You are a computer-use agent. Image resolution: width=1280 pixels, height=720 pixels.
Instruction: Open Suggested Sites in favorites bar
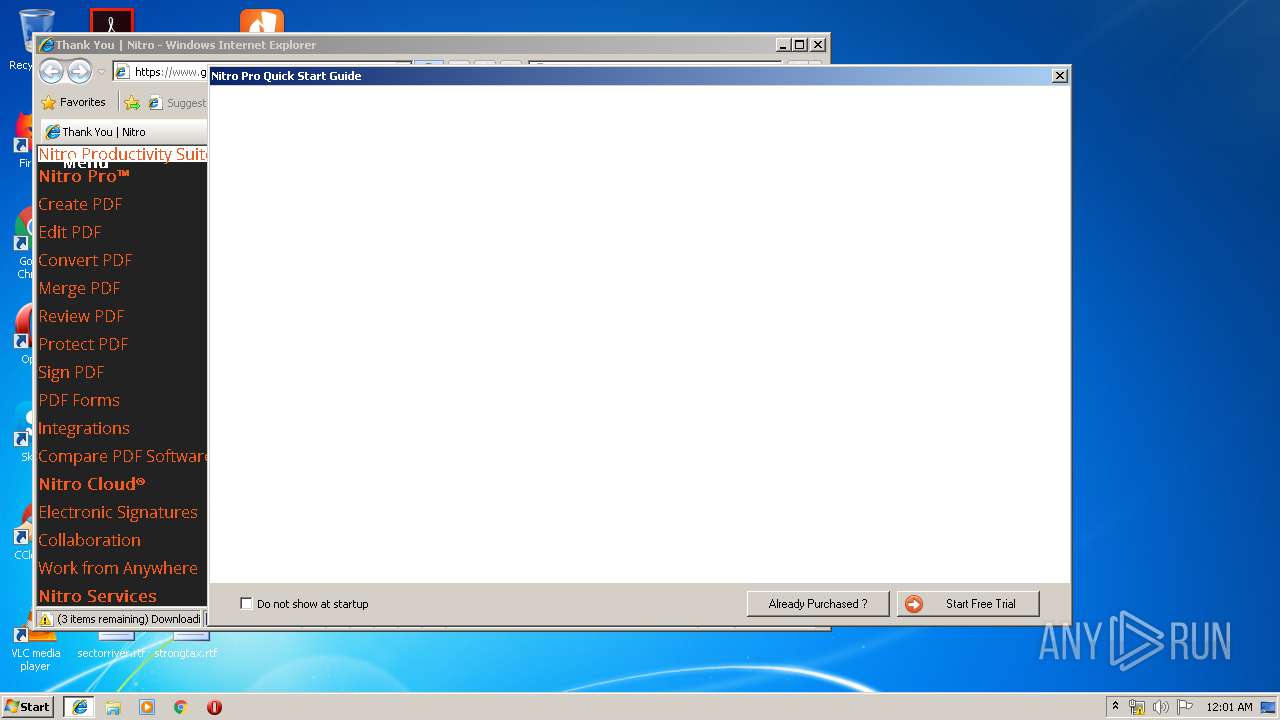pyautogui.click(x=177, y=102)
